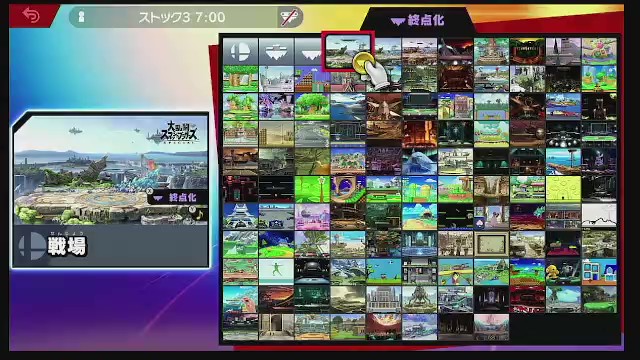Click the Smash emblem beside 戦場 name
The image size is (640, 360).
click(x=32, y=246)
